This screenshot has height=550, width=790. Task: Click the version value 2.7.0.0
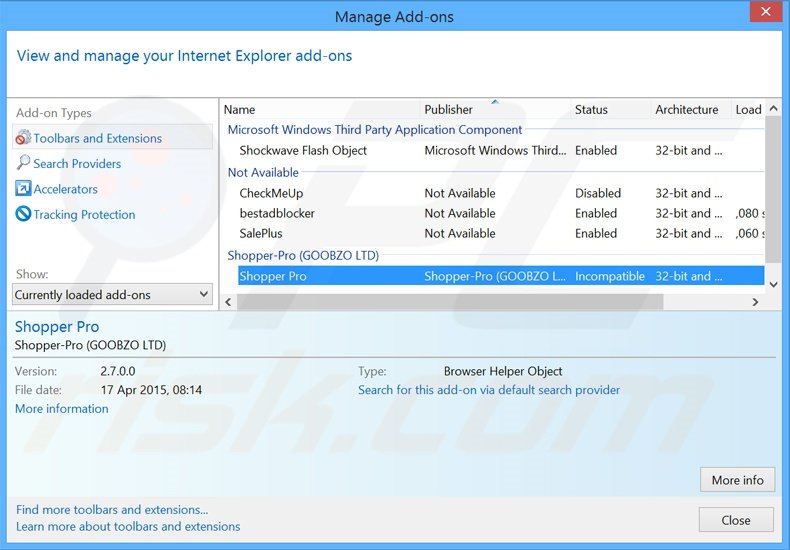click(118, 371)
